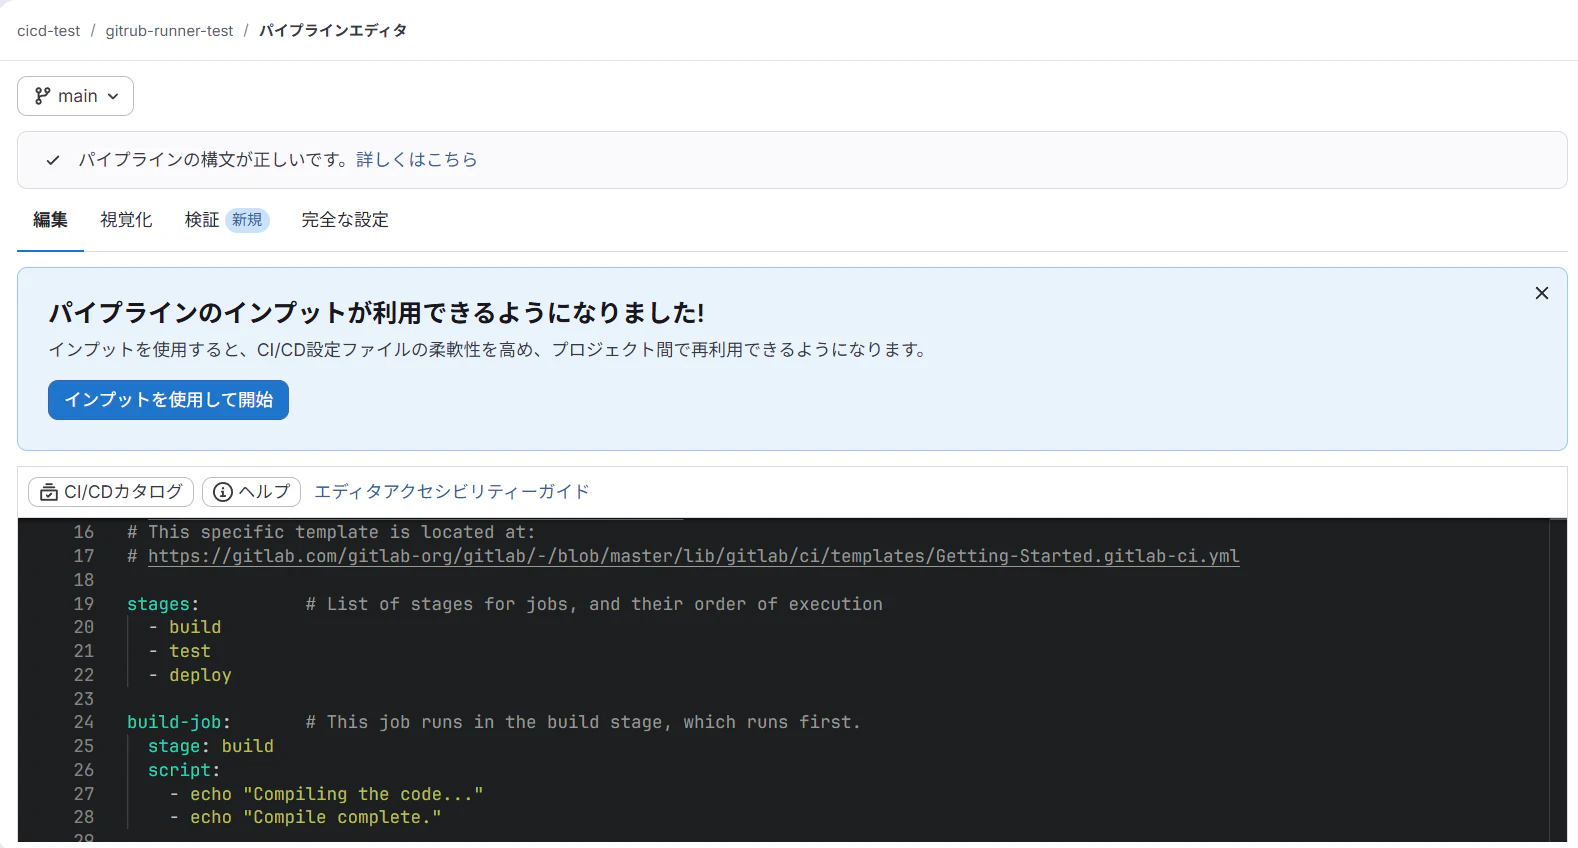This screenshot has width=1578, height=848.
Task: Open the エディタアクセシビリティーガイド link
Action: [x=452, y=492]
